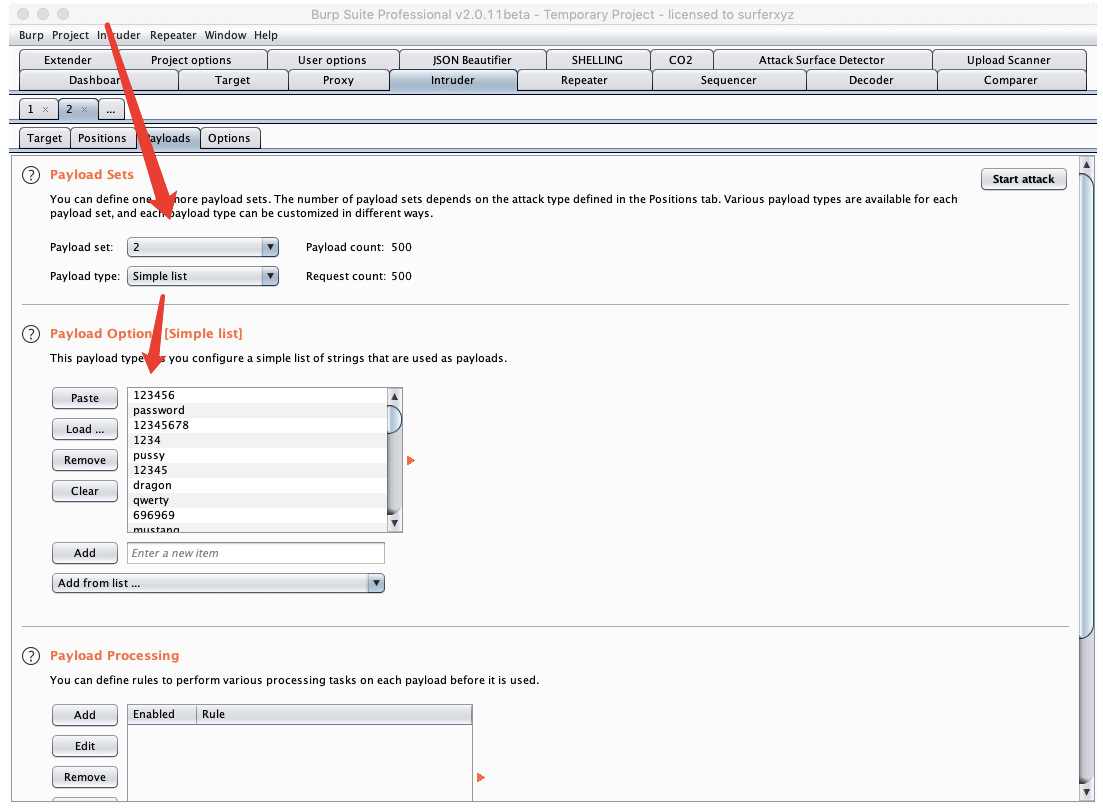
Task: Open the Project menu
Action: (x=70, y=35)
